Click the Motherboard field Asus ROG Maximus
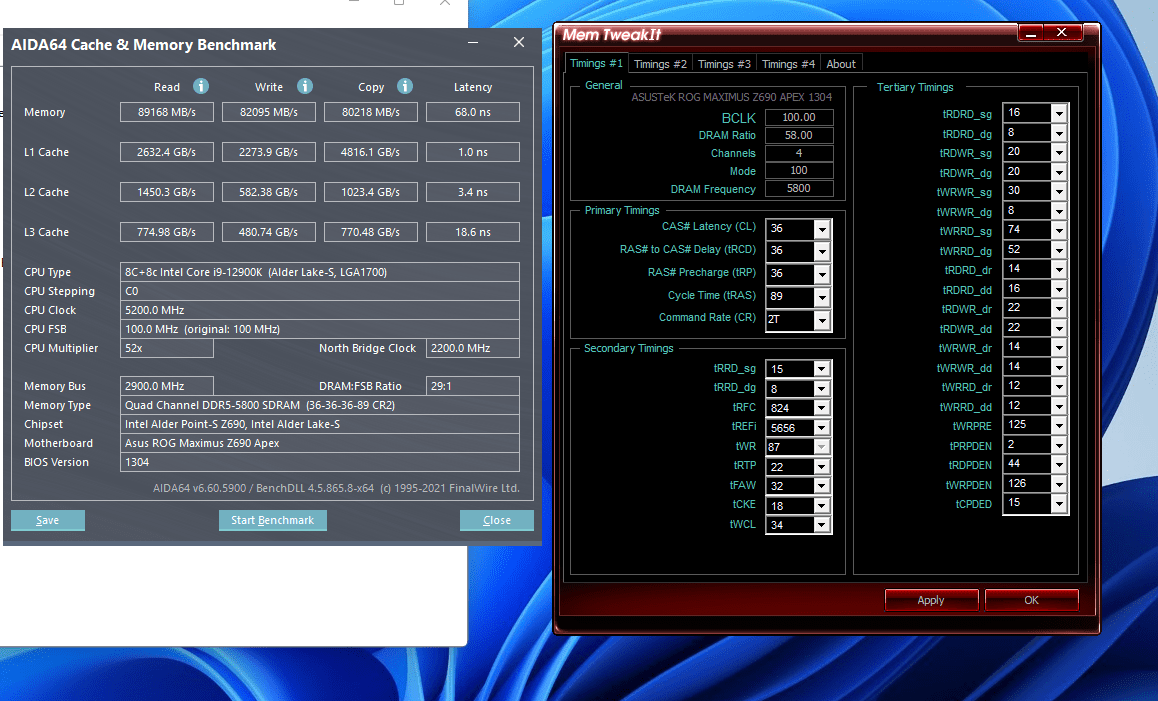Viewport: 1158px width, 701px height. pyautogui.click(x=320, y=443)
